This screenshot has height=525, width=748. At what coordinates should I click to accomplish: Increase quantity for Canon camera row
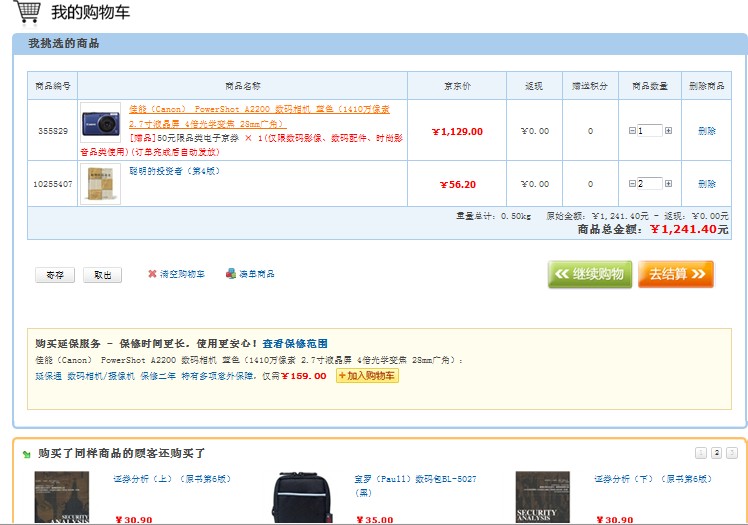point(668,131)
